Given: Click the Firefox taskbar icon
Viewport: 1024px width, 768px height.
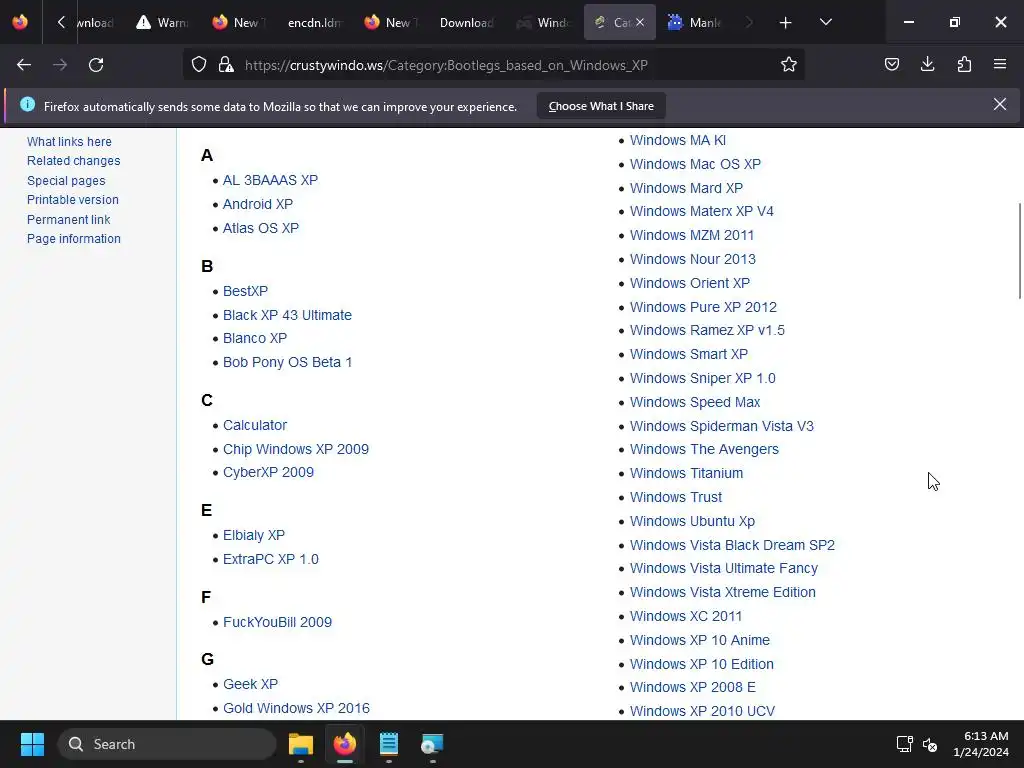Looking at the screenshot, I should pyautogui.click(x=345, y=744).
